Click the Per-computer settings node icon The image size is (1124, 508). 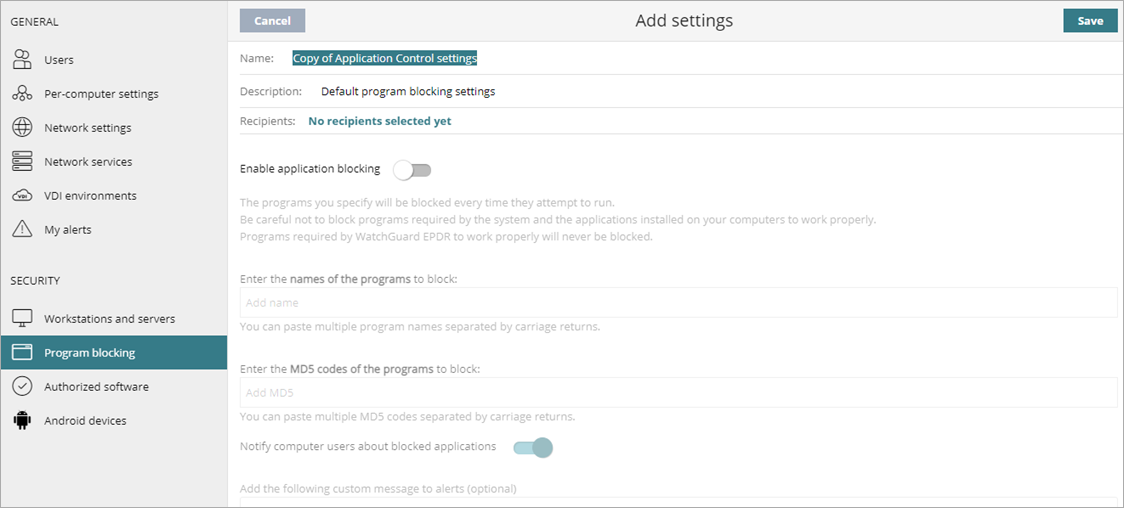[23, 94]
